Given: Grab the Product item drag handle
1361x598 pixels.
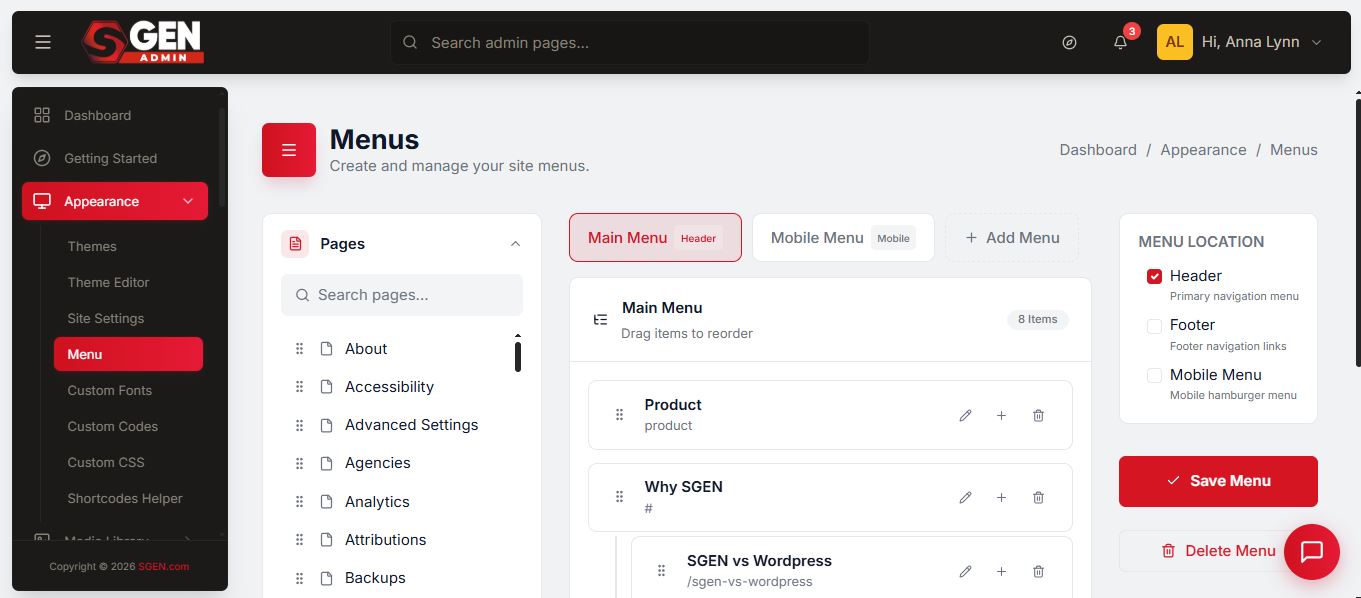Looking at the screenshot, I should 619,415.
